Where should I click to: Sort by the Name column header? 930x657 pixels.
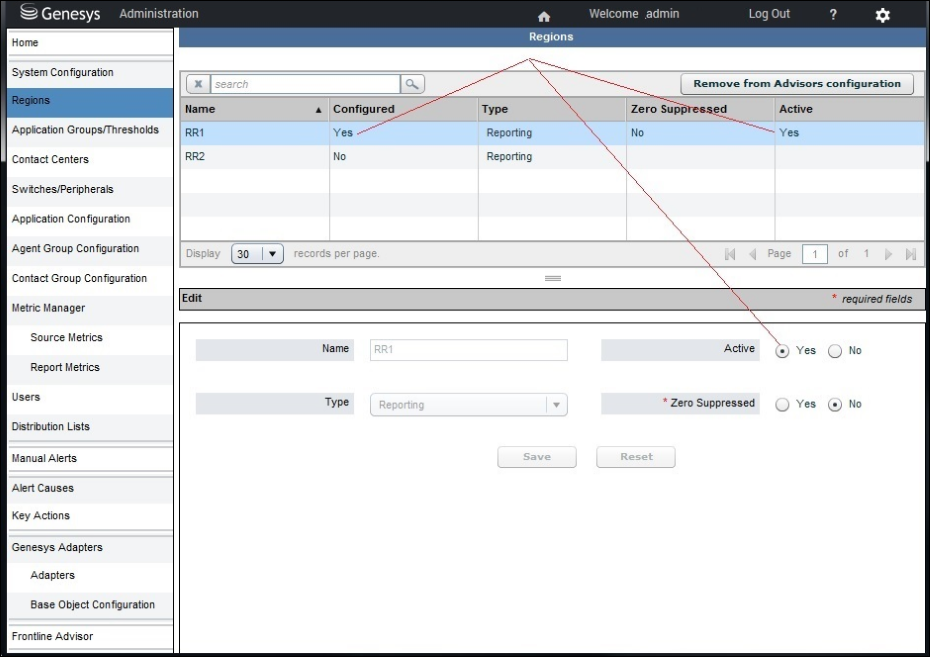click(x=254, y=109)
